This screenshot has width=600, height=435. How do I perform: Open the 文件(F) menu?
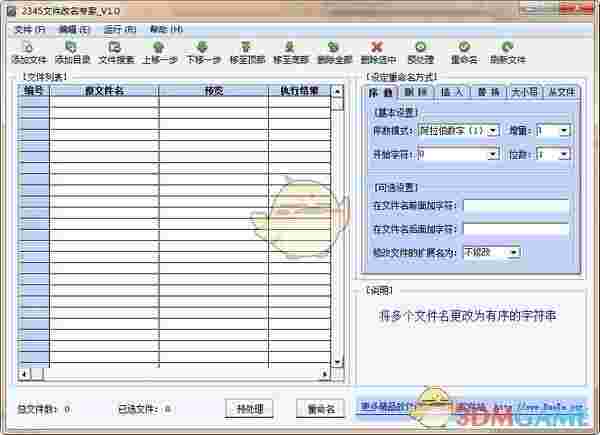[29, 29]
